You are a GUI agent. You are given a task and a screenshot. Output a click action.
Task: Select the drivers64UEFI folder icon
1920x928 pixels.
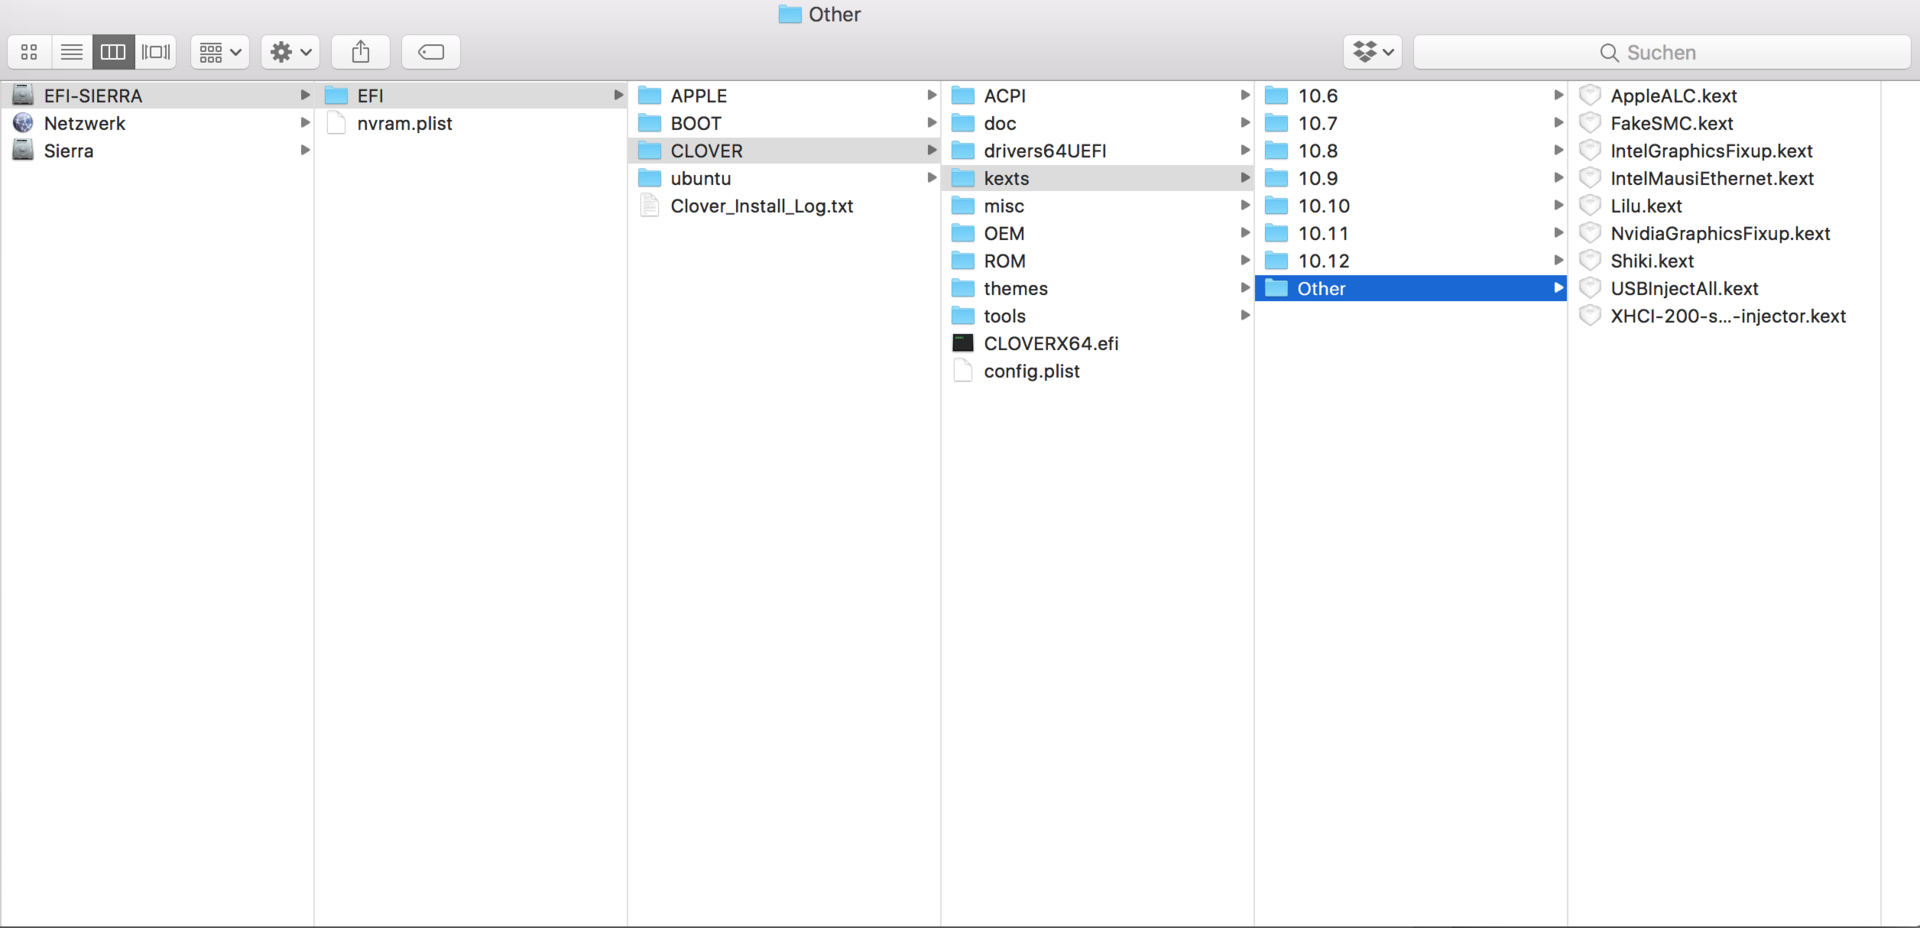(x=963, y=150)
